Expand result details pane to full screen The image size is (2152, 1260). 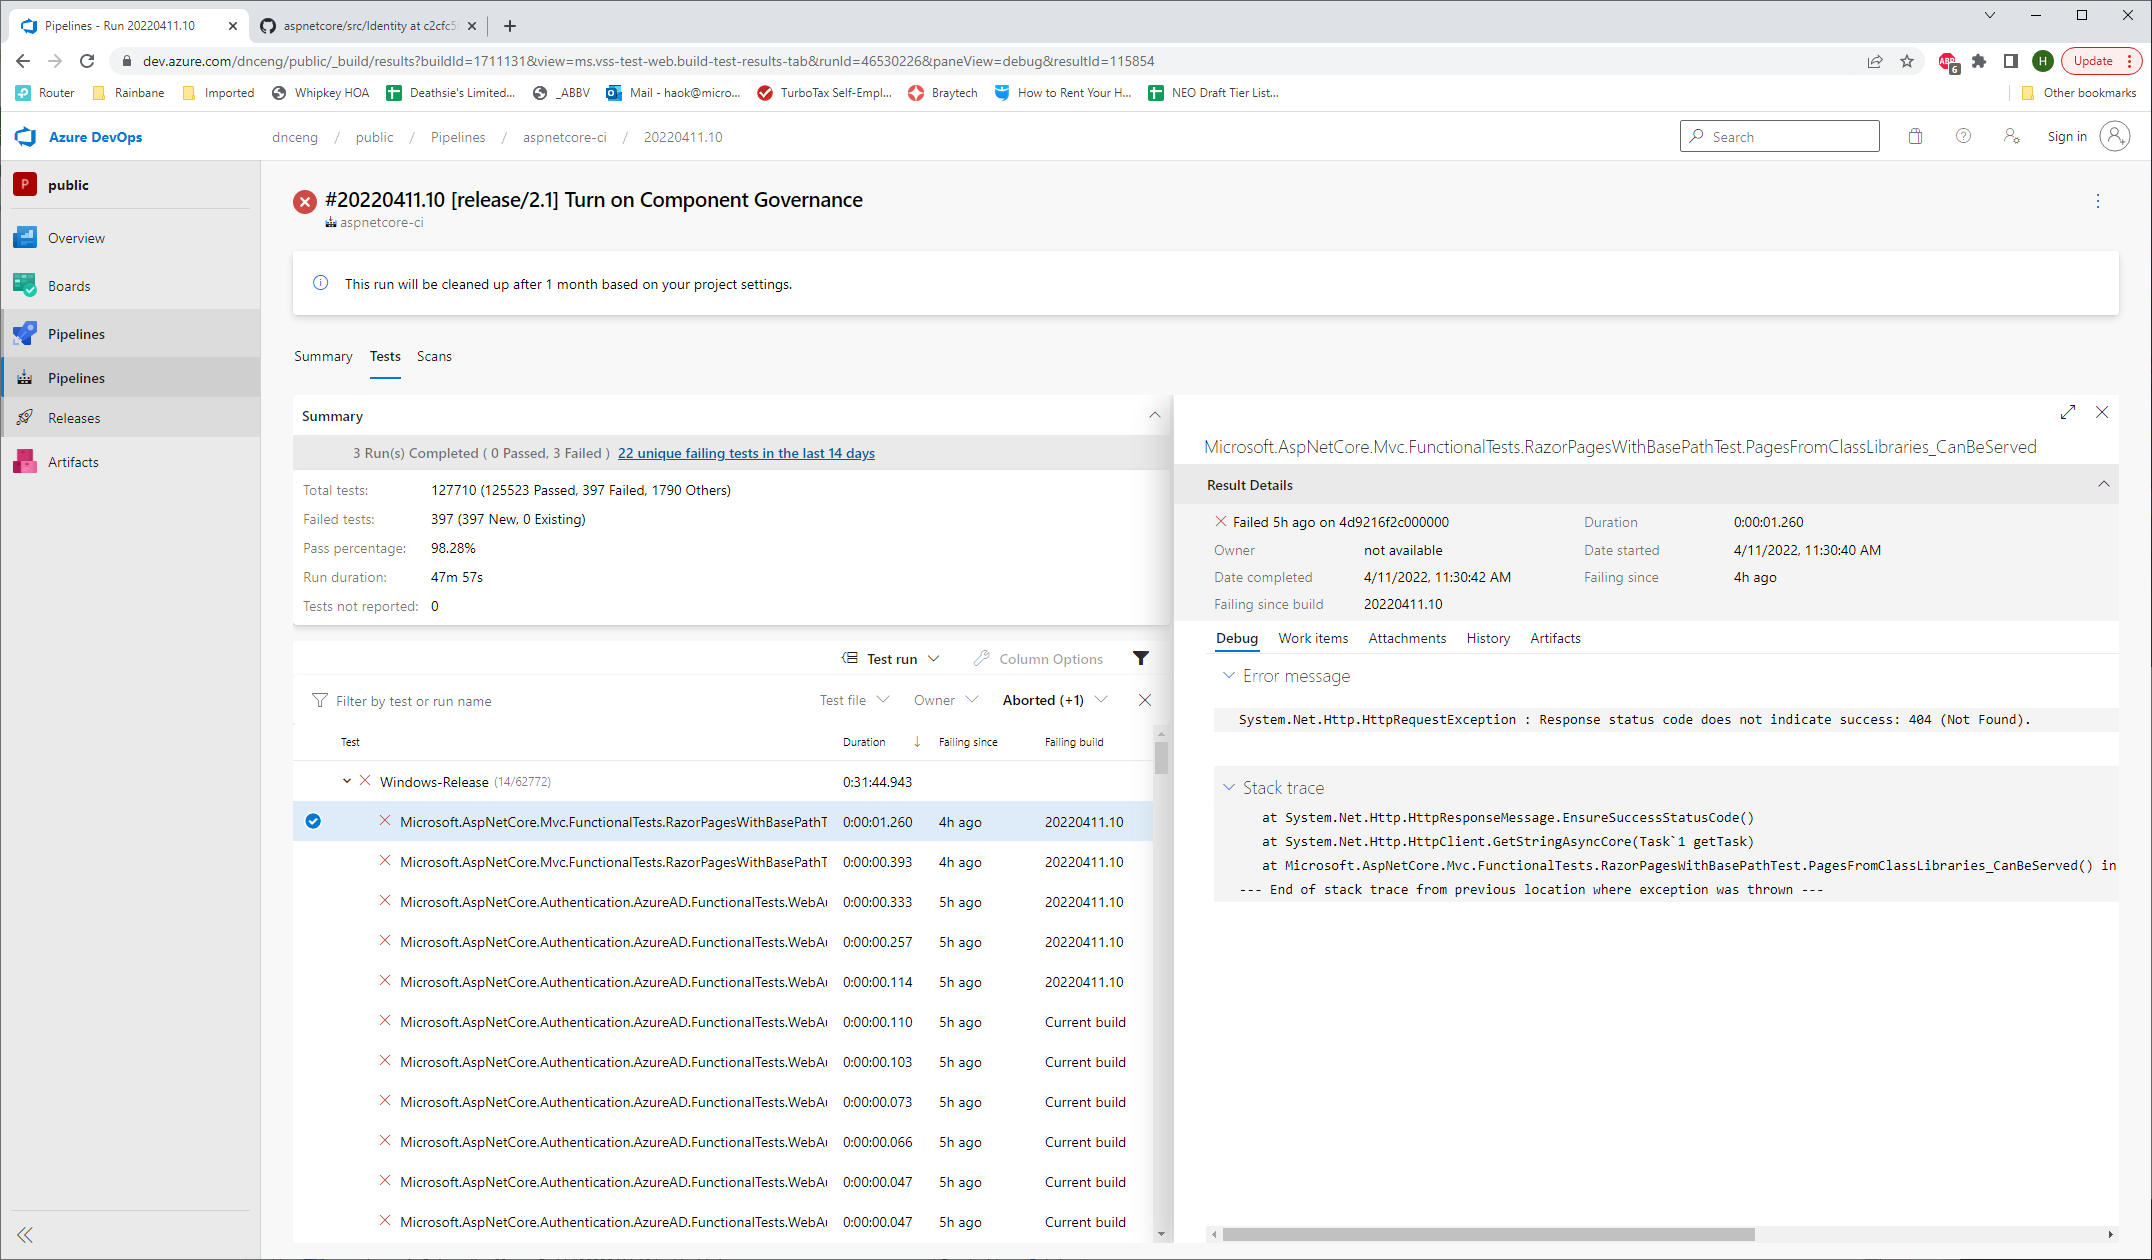[x=2068, y=412]
